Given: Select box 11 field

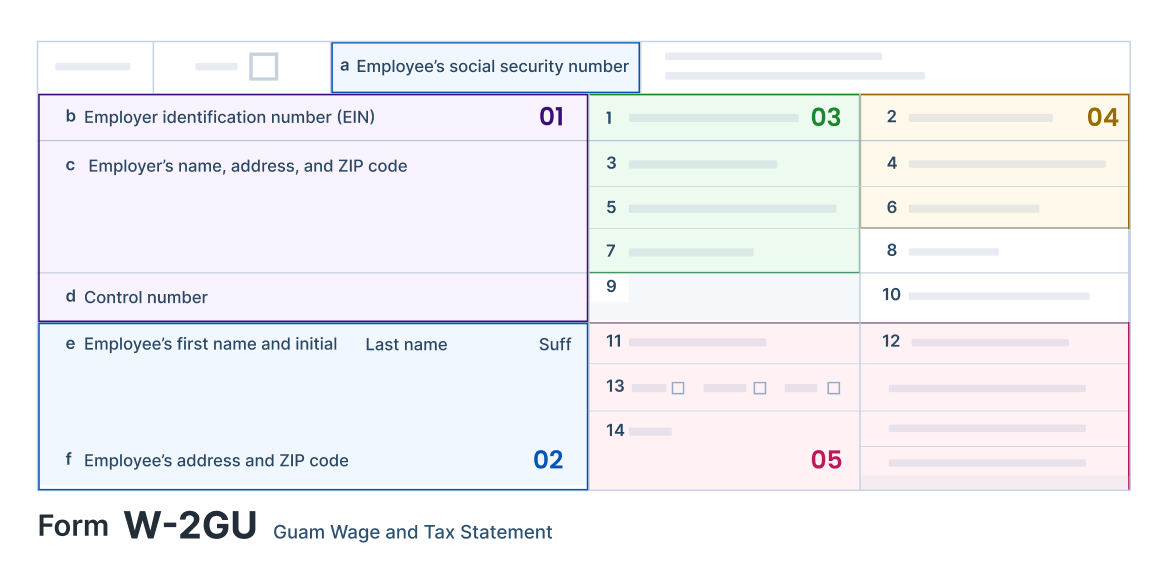Looking at the screenshot, I should [x=724, y=343].
